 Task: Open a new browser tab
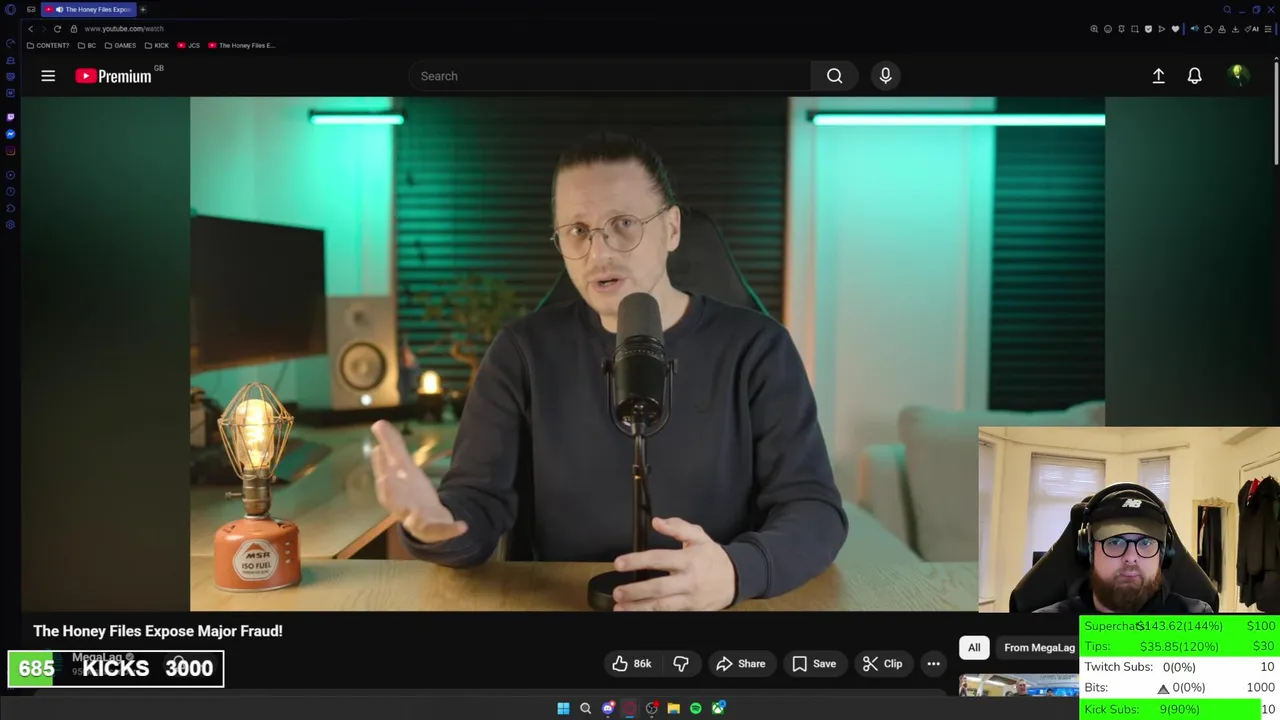coord(142,10)
